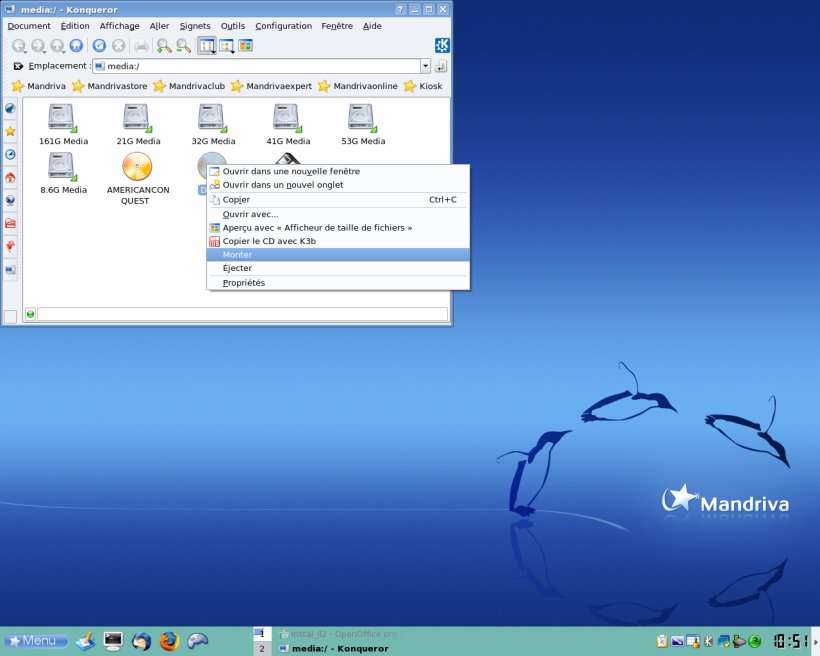Launch the gamepad icon in panel
820x656 pixels.
pos(198,640)
